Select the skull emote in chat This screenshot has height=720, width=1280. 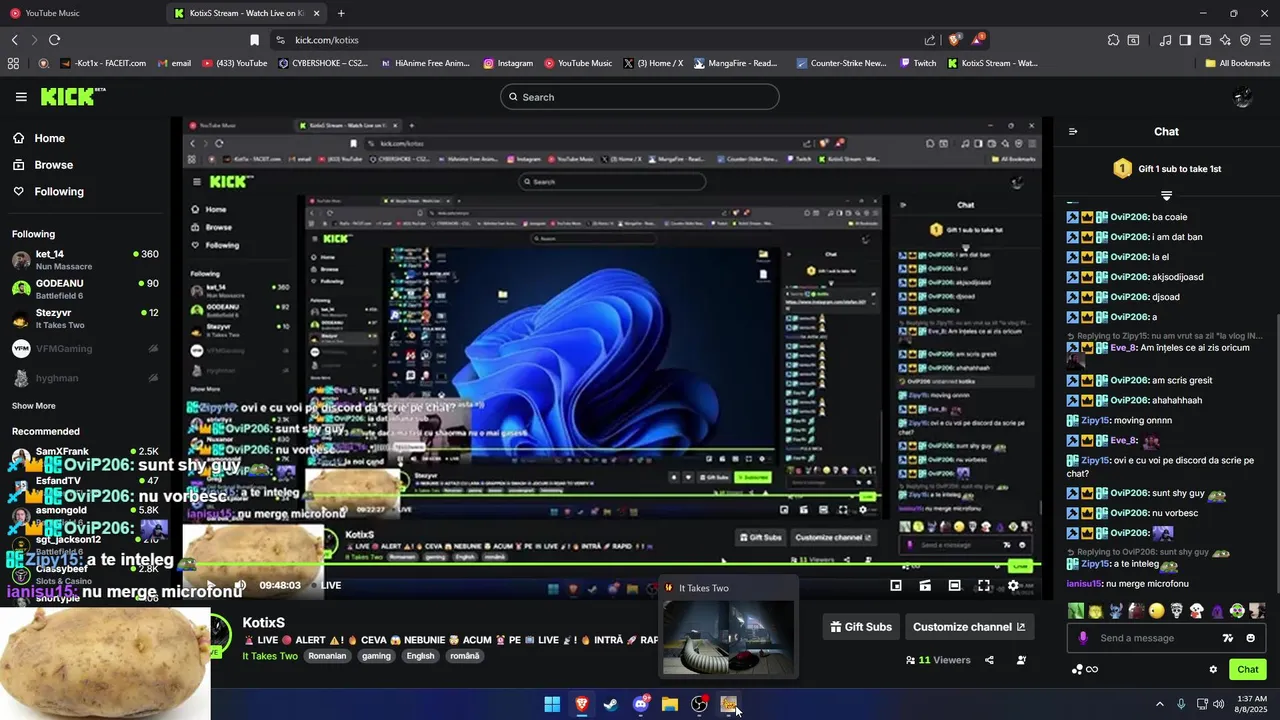coord(1176,610)
